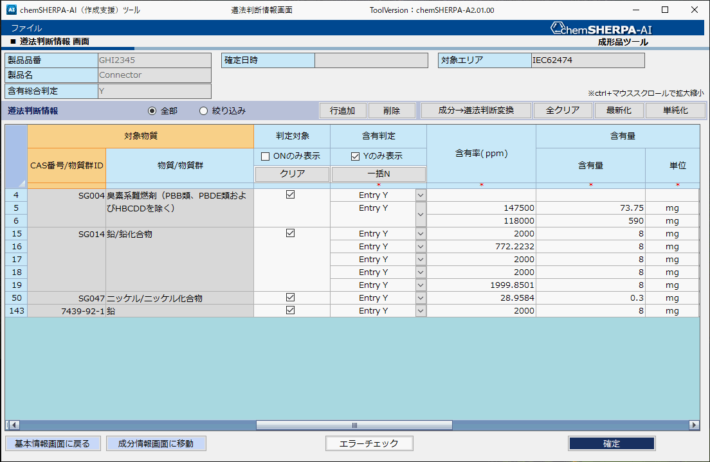The width and height of the screenshot is (710, 462).
Task: Click the 含有率 cell showing 147500
Action: (481, 208)
